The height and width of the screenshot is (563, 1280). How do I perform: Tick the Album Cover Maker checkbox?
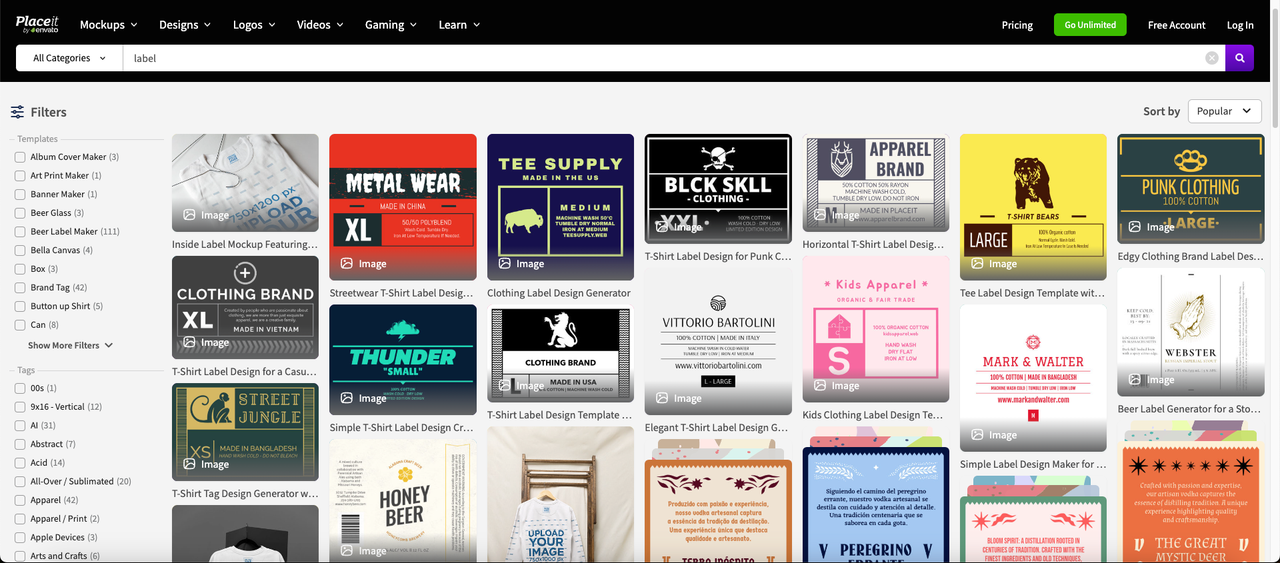[20, 157]
